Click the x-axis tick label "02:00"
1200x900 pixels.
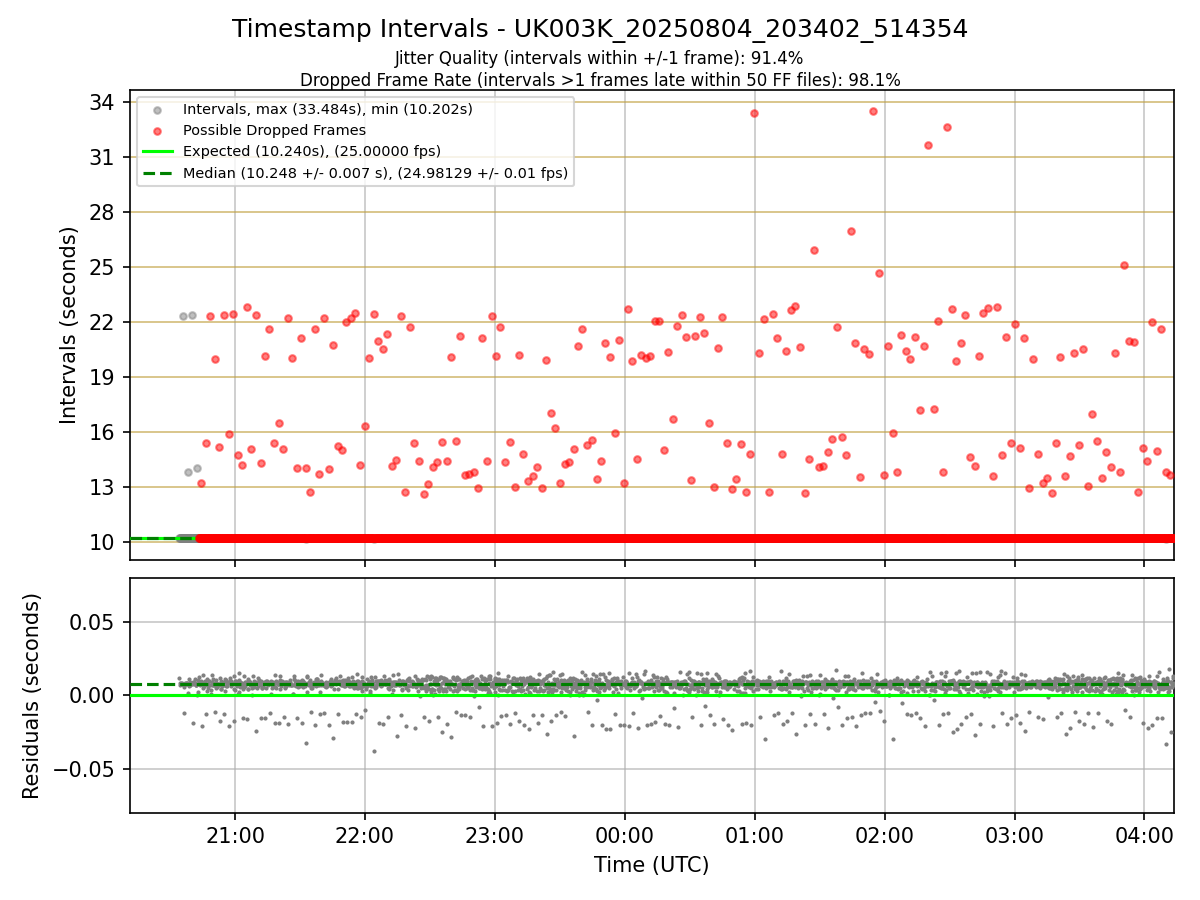click(x=885, y=834)
